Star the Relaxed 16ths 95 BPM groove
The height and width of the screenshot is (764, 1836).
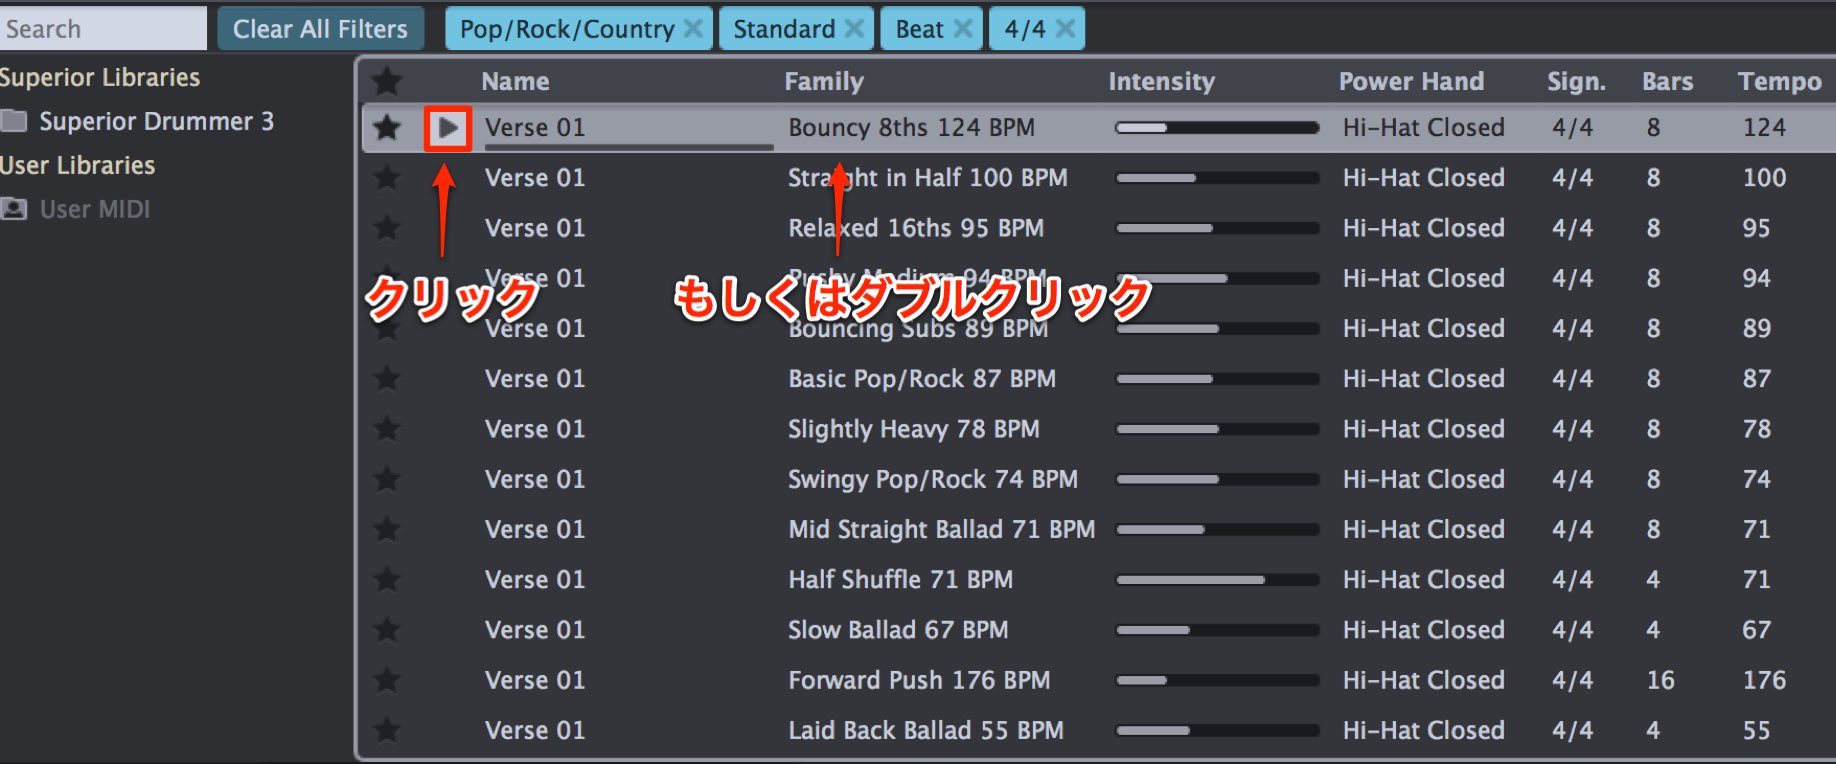(387, 228)
